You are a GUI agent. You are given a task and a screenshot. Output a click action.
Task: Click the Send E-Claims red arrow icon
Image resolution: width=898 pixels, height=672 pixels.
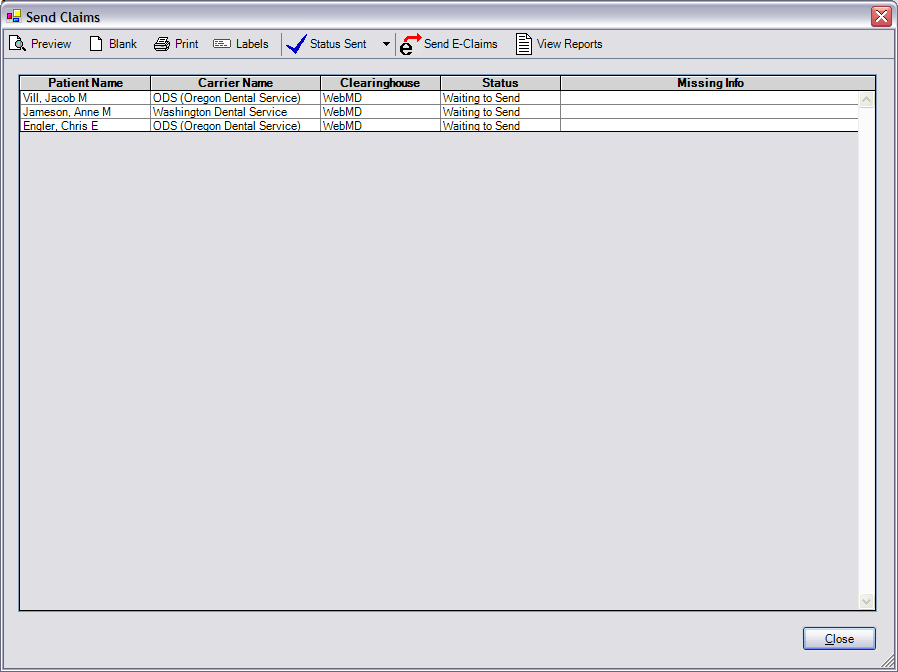[410, 44]
